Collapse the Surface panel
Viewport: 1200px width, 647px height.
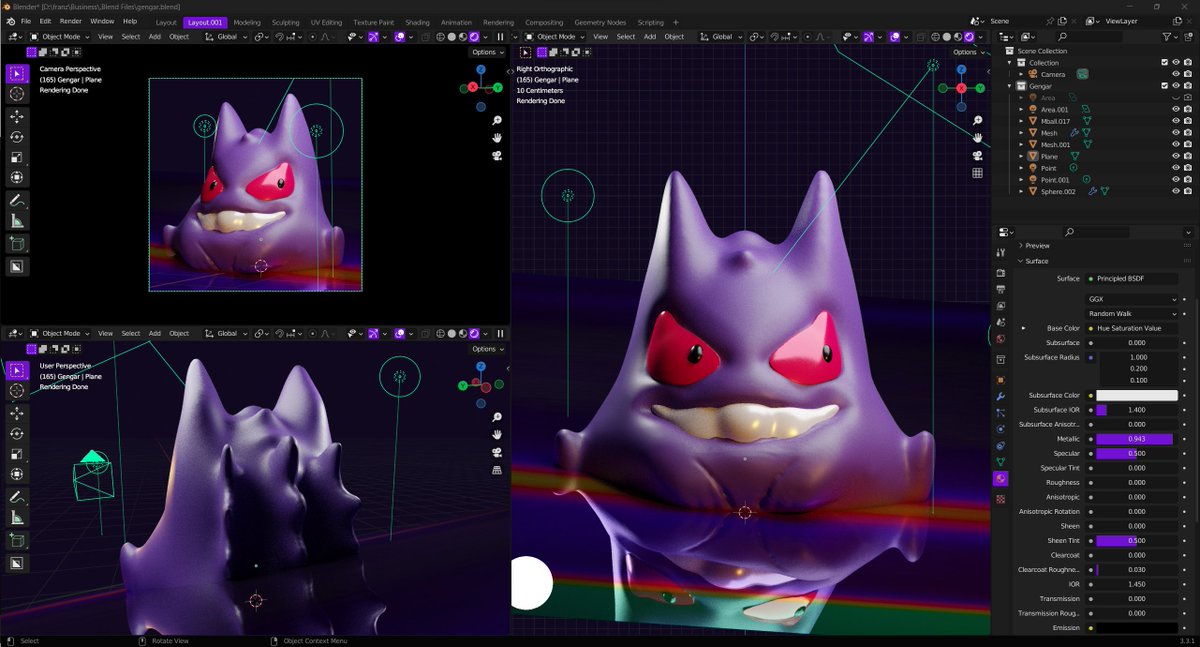[1021, 261]
